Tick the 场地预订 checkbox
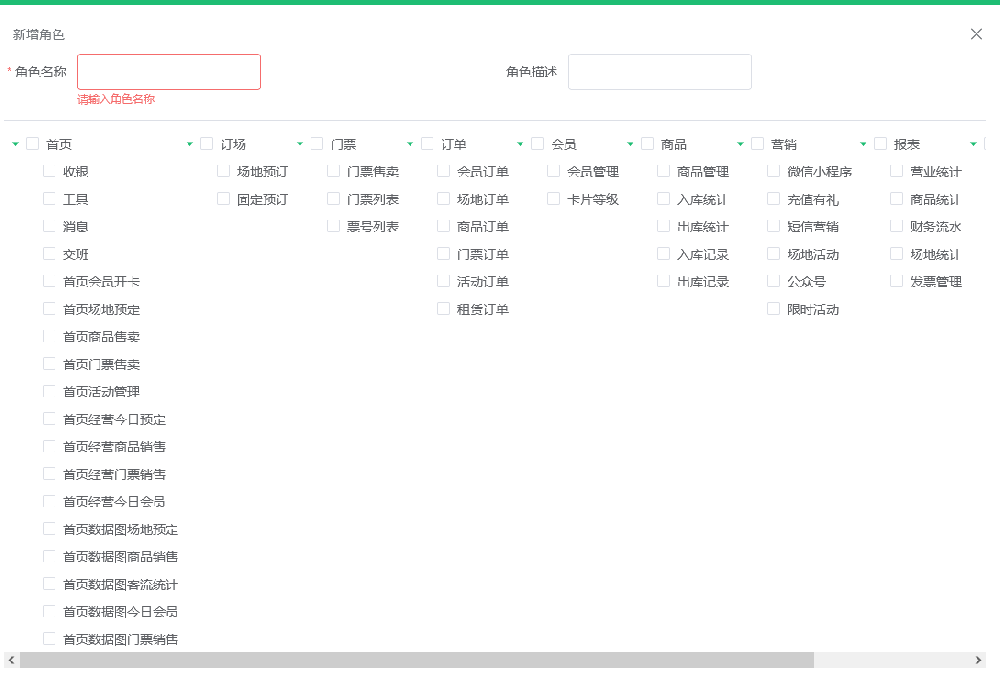1000x673 pixels. click(224, 171)
